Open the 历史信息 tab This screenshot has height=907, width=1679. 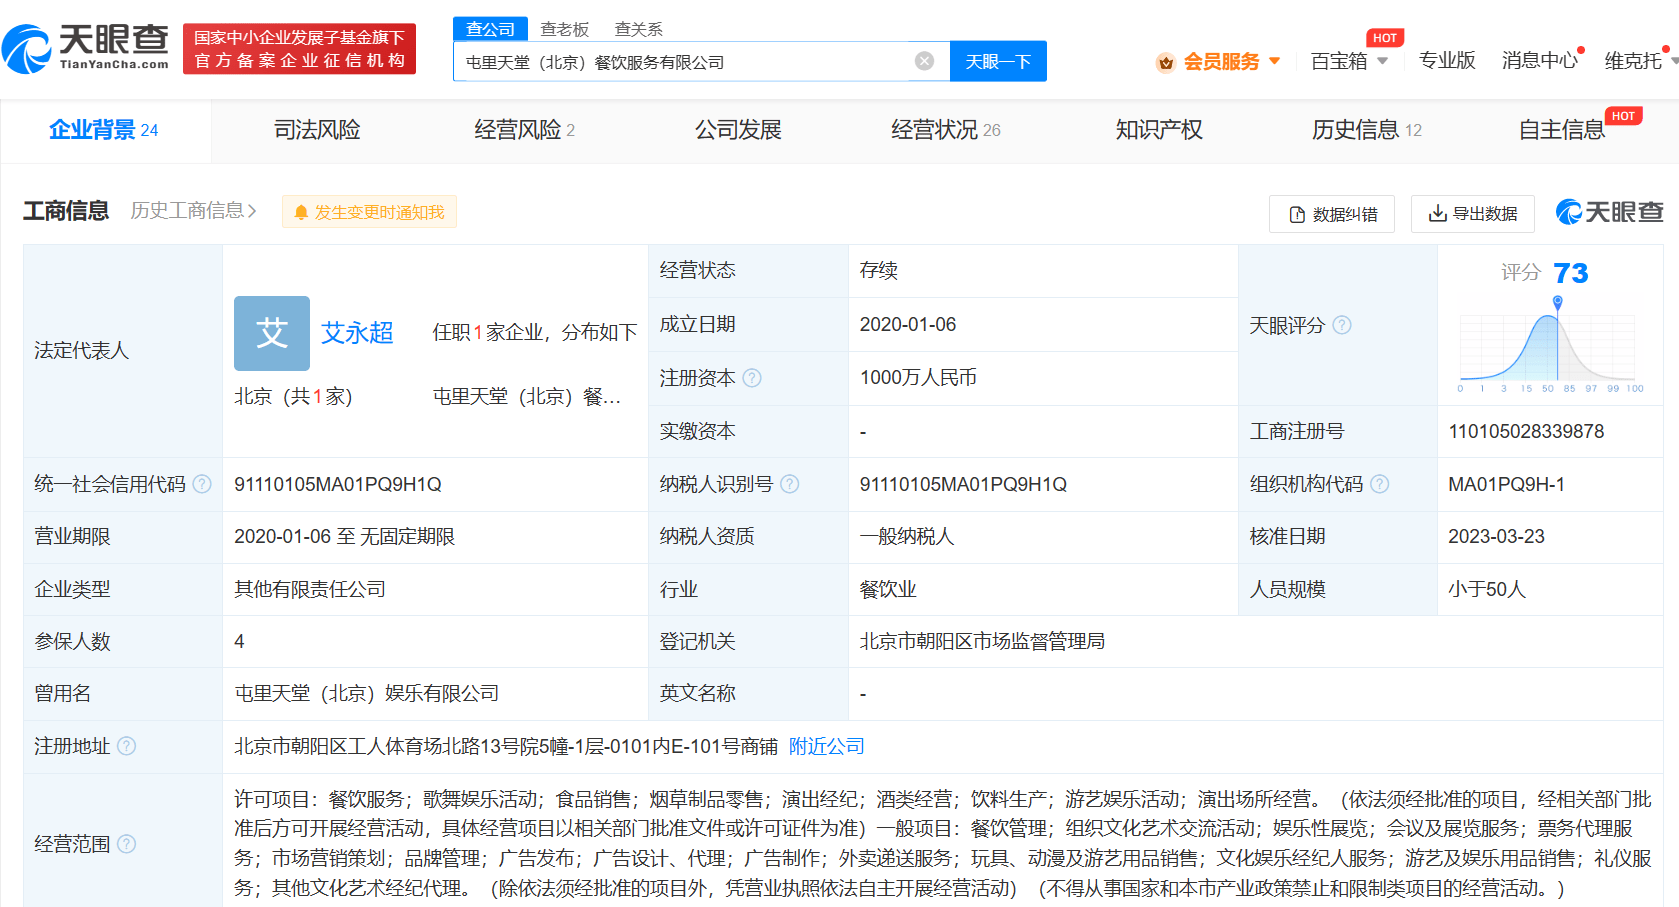coord(1366,130)
